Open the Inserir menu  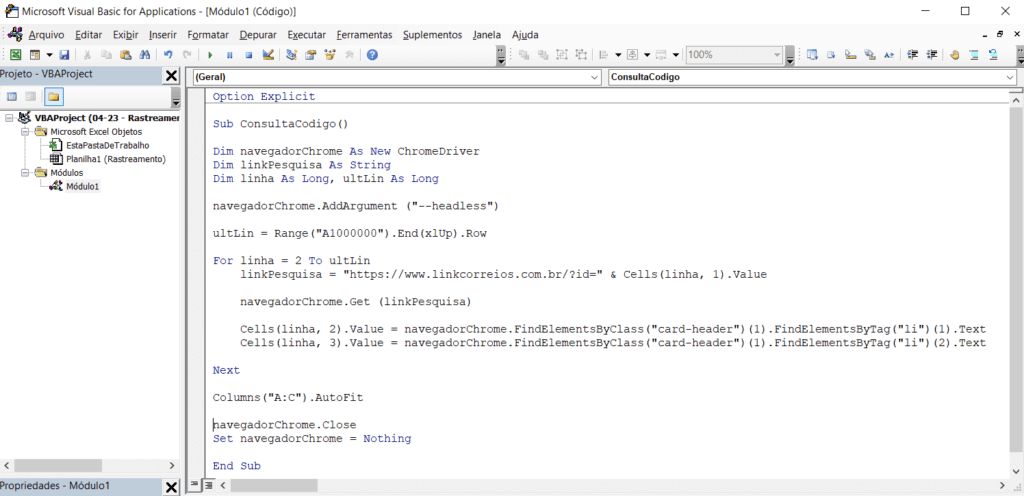(x=163, y=35)
